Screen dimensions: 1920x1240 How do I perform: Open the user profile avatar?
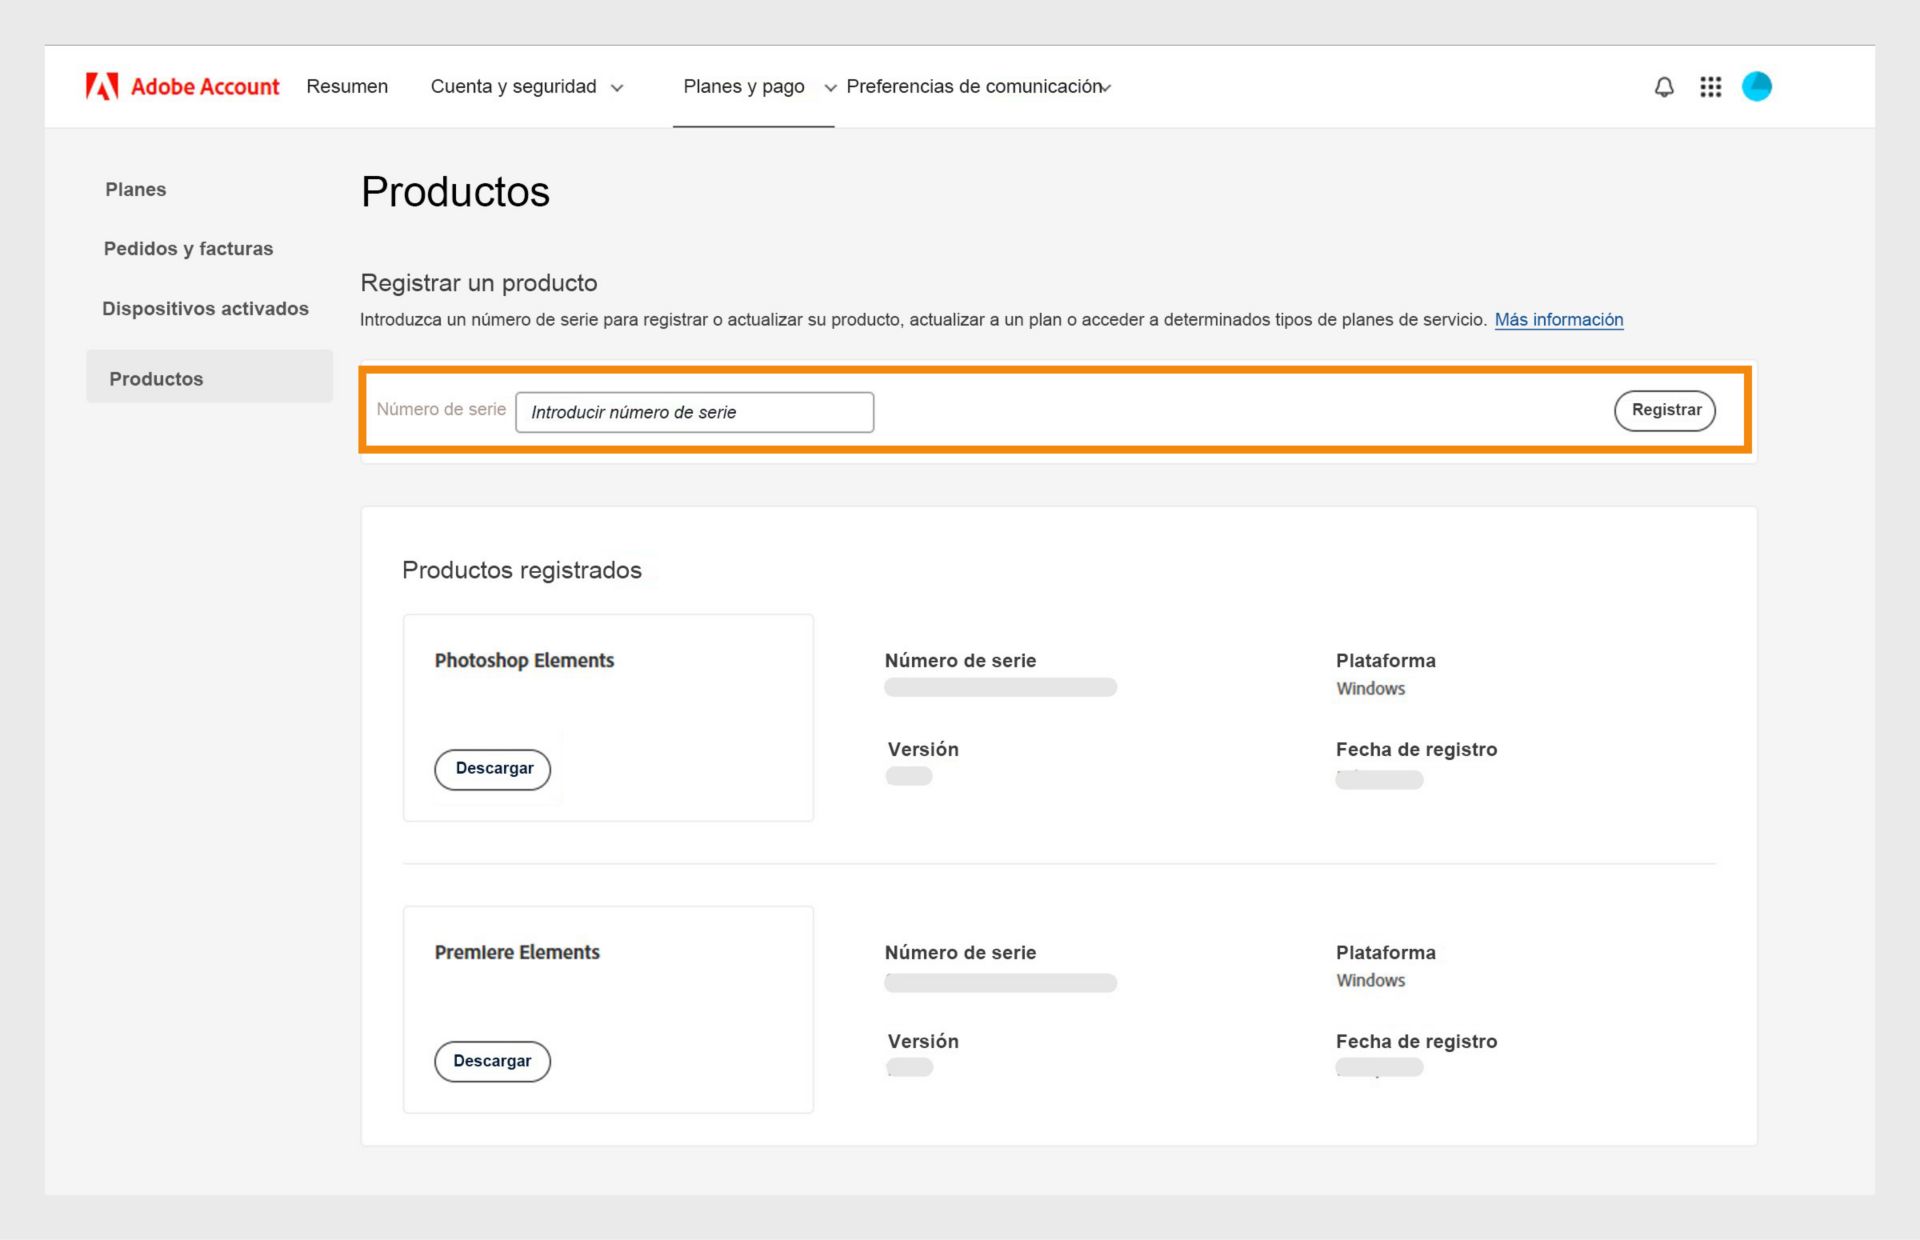tap(1757, 87)
